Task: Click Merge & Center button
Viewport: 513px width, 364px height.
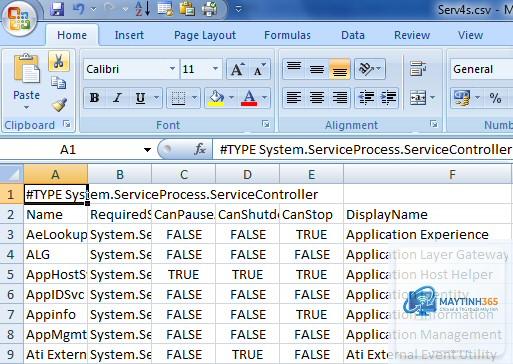Action: pyautogui.click(x=418, y=98)
